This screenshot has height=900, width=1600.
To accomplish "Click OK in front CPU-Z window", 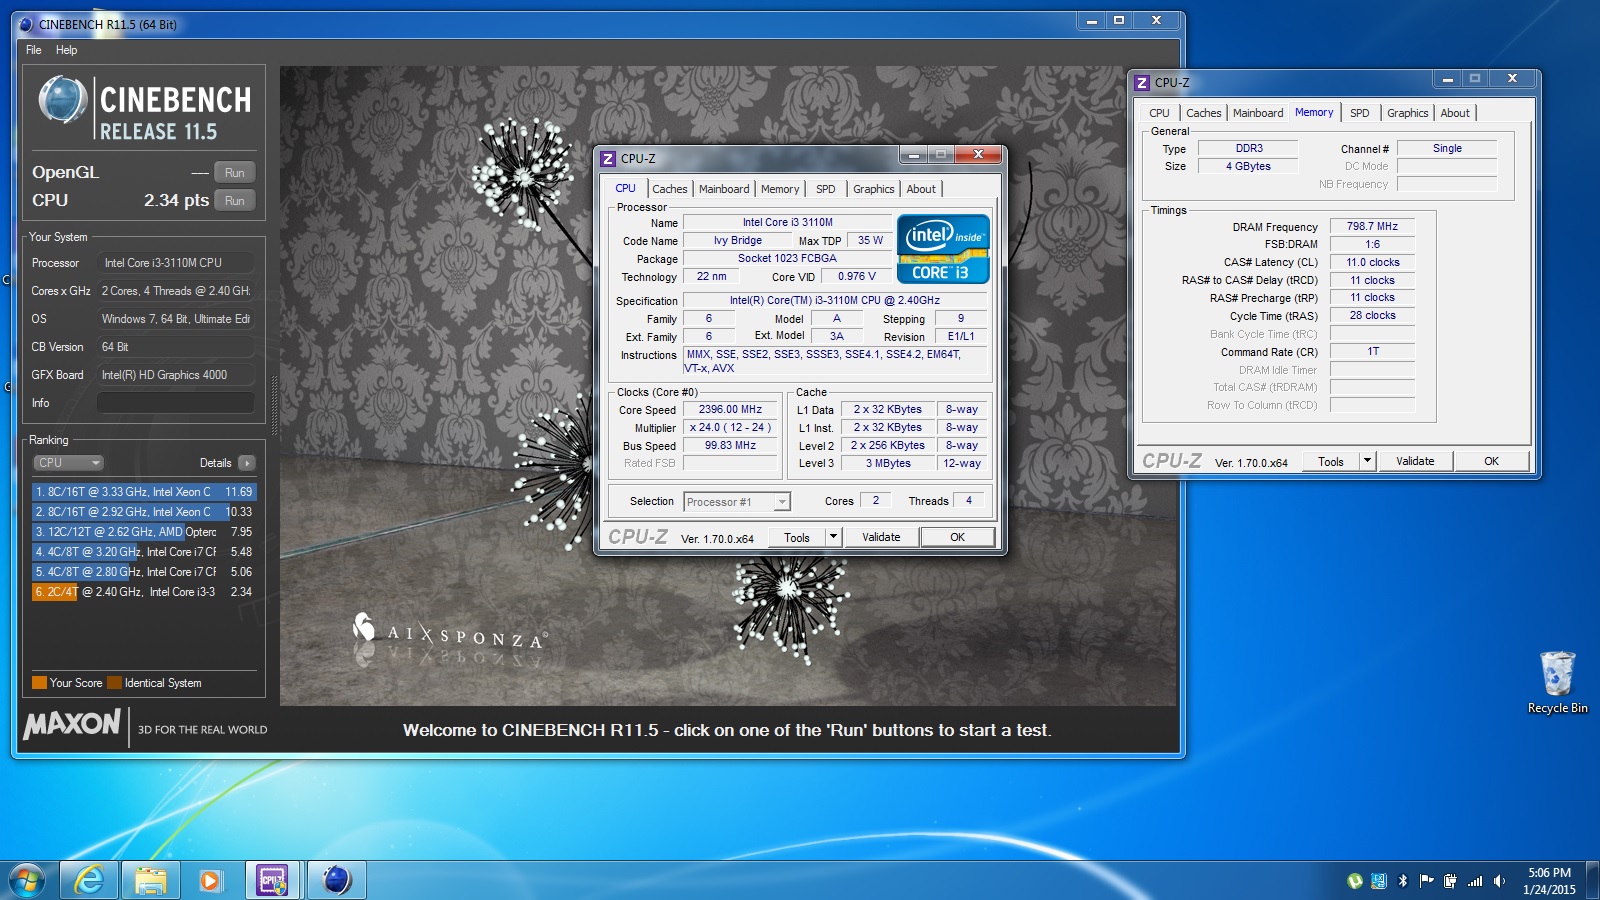I will [x=957, y=537].
